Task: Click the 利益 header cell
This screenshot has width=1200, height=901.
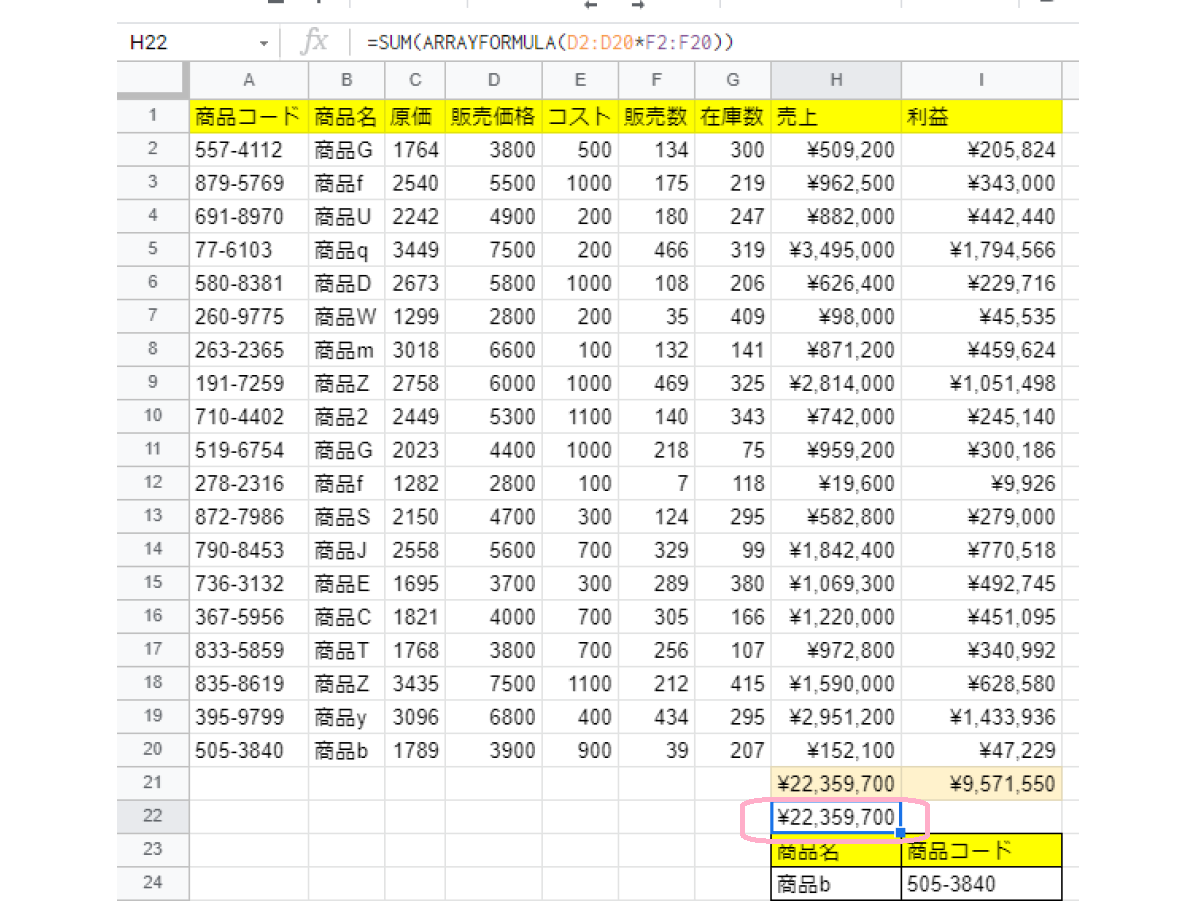Action: pos(981,116)
